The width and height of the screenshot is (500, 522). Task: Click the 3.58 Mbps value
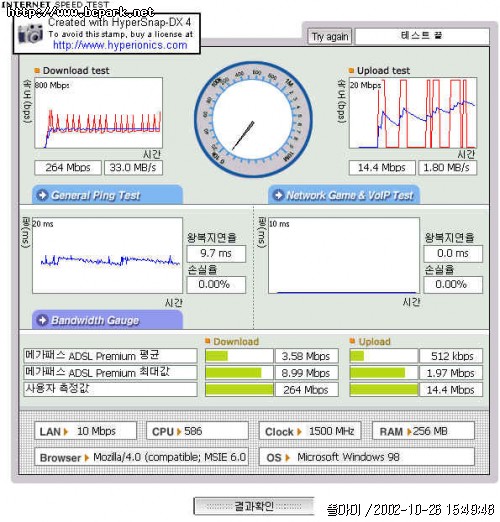tap(306, 356)
